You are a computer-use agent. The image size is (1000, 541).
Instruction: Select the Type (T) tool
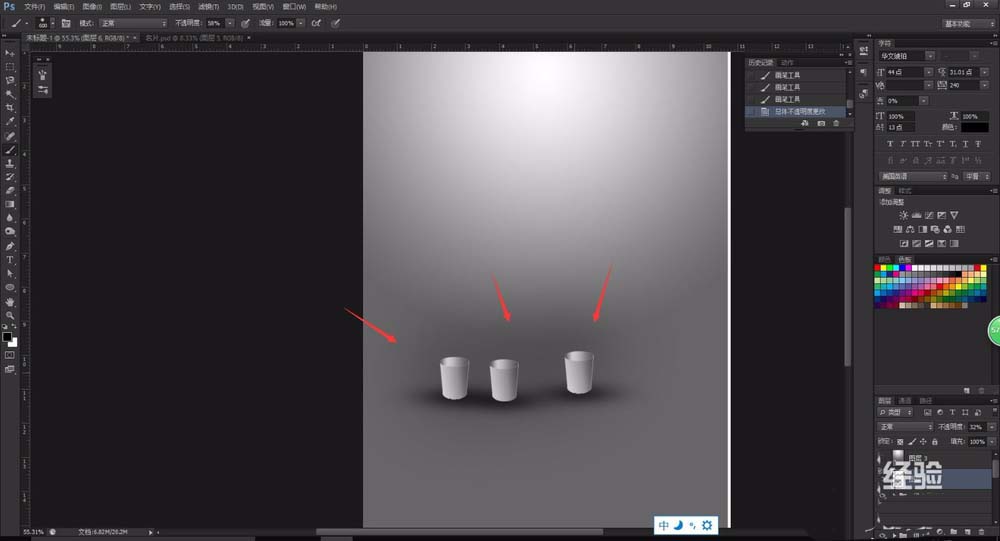pos(10,260)
